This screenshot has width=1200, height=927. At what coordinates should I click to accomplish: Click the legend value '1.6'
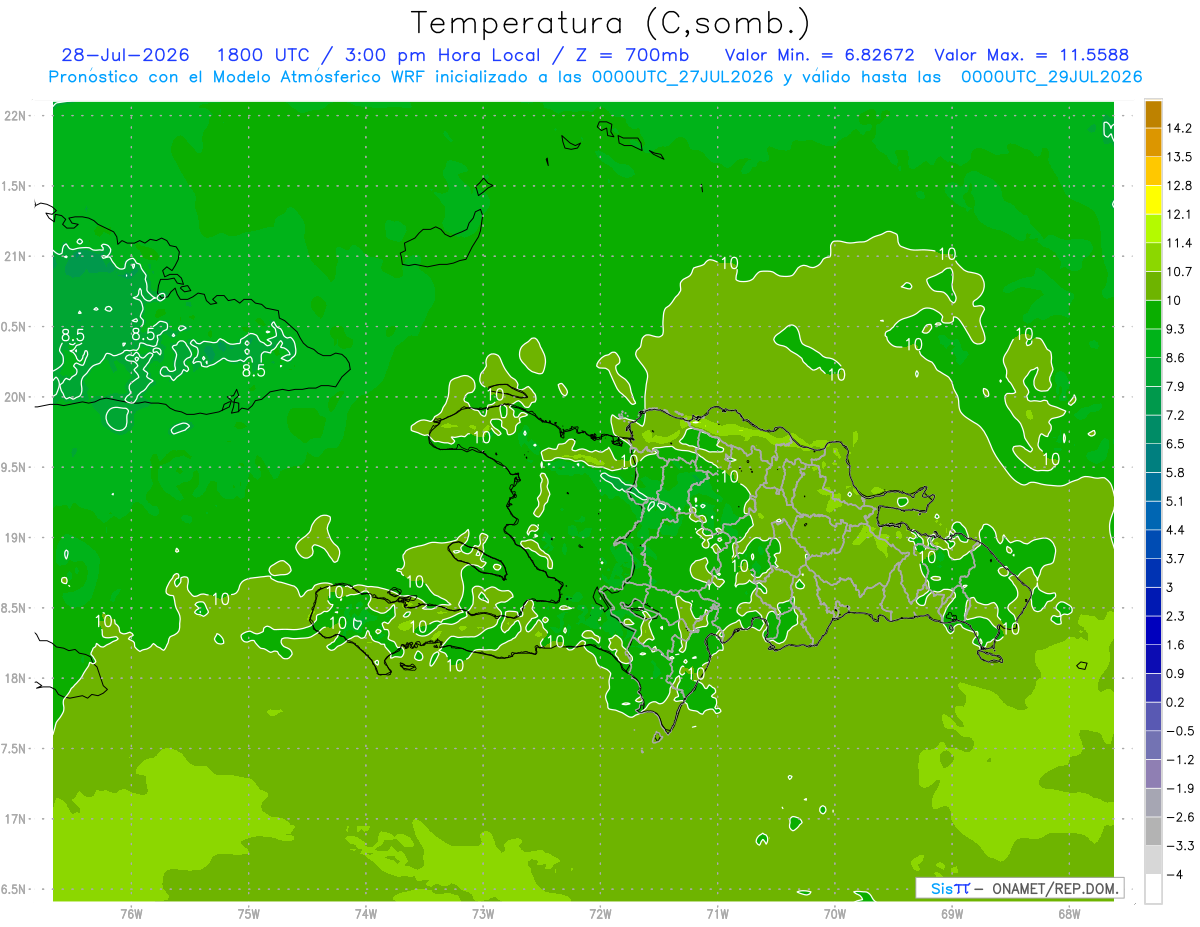pyautogui.click(x=1176, y=645)
